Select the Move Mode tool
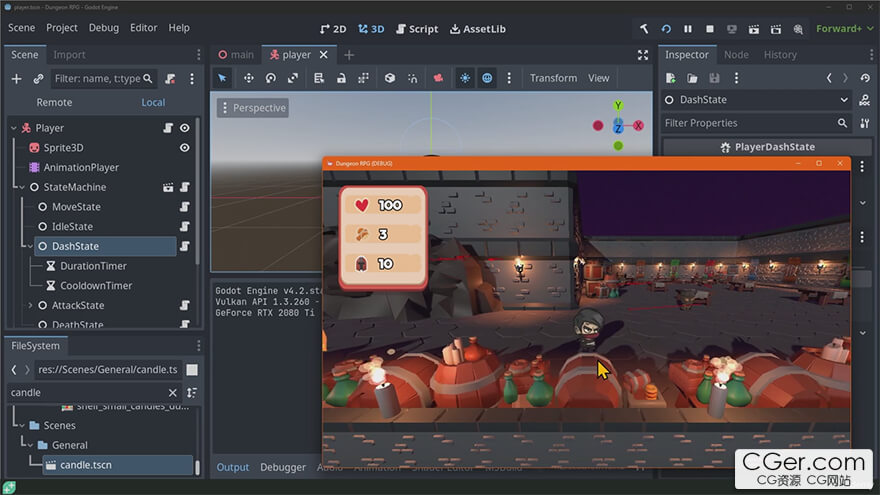The width and height of the screenshot is (880, 495). (249, 78)
